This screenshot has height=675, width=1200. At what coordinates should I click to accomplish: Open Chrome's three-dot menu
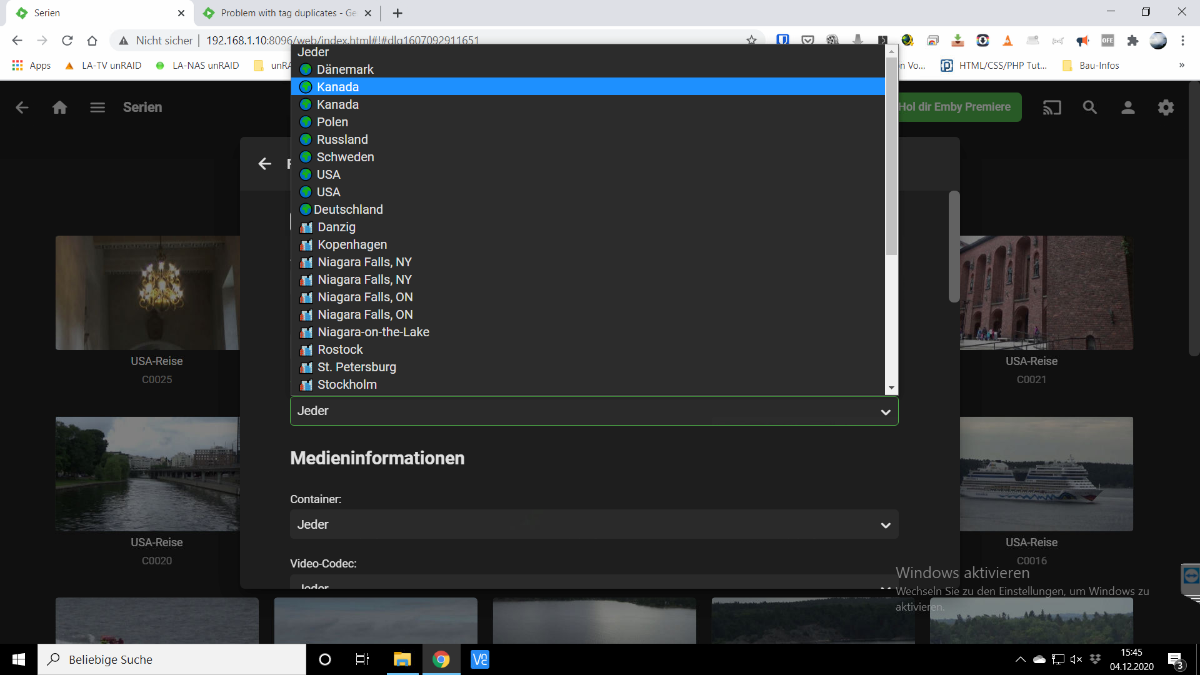point(1183,40)
